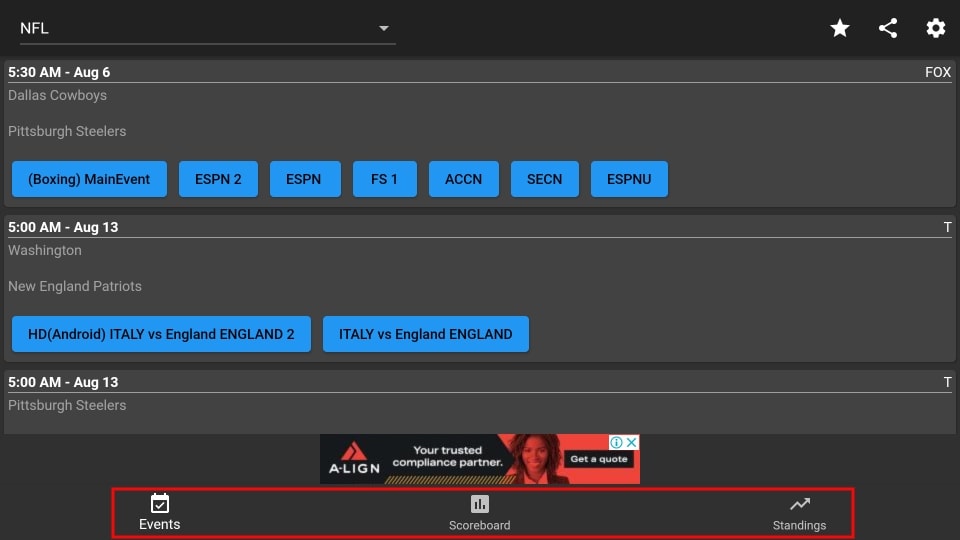Open settings via gear icon
960x540 pixels.
(936, 28)
